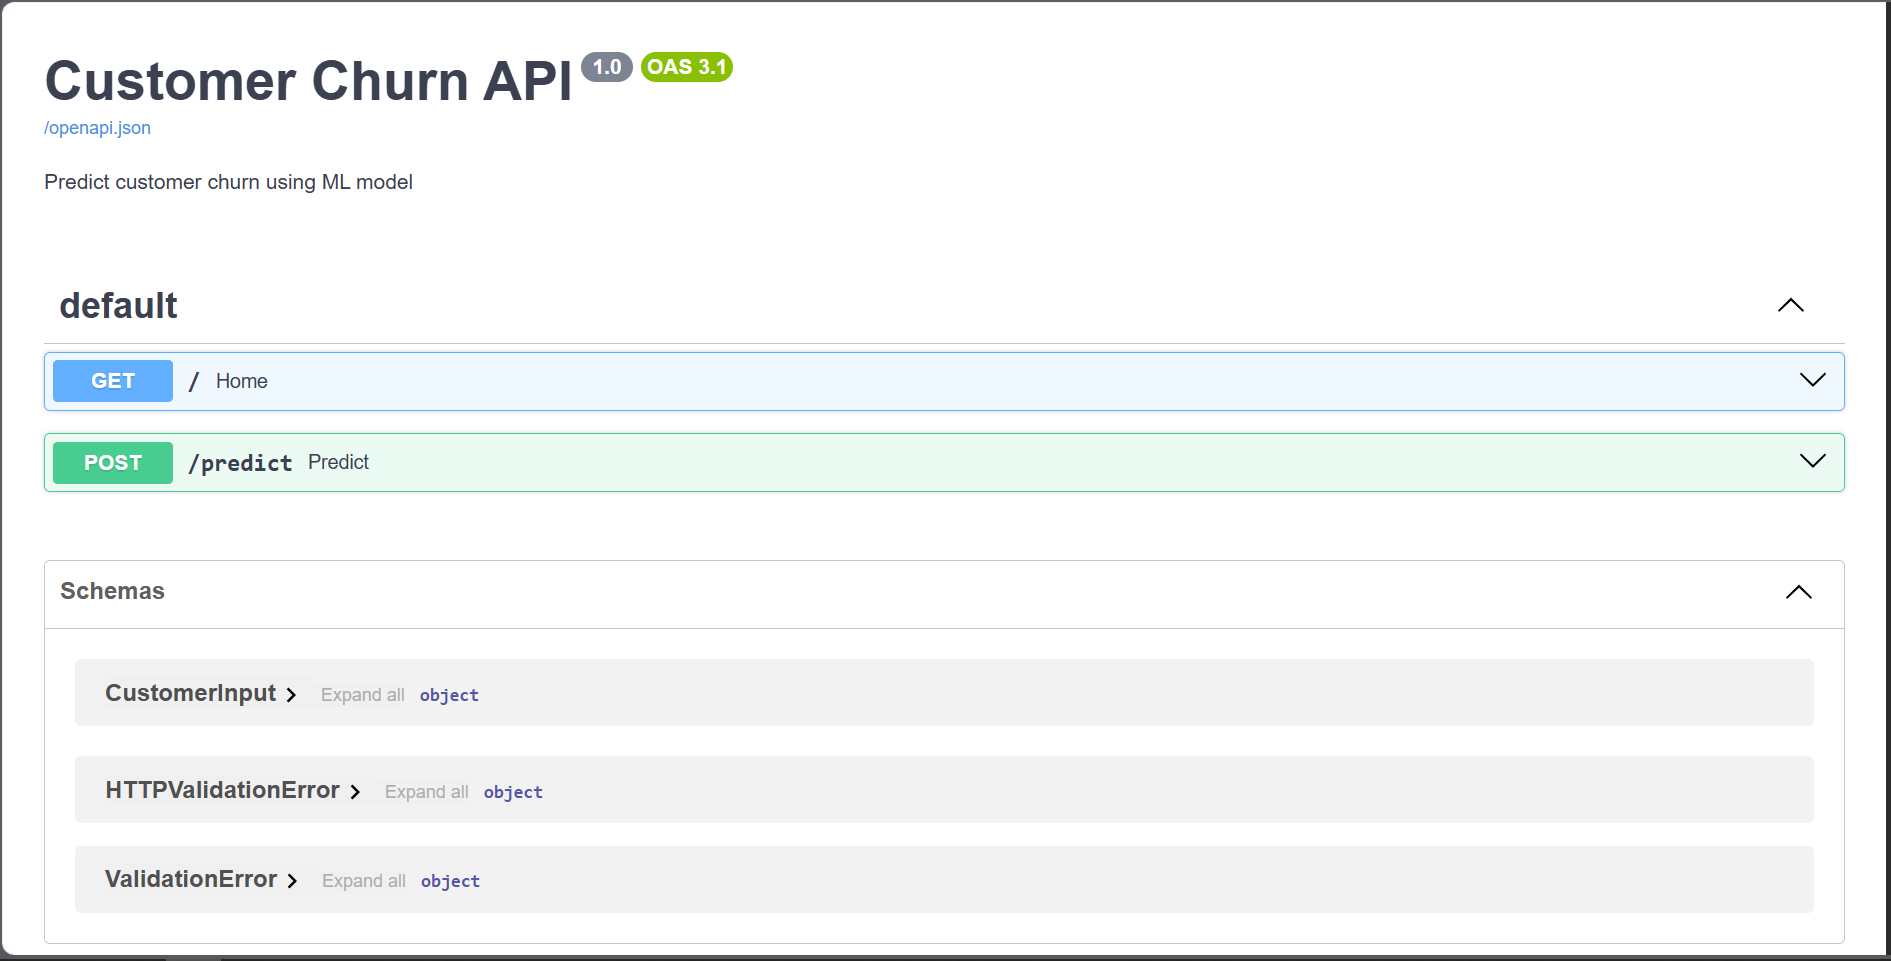1891x961 pixels.
Task: Click the Predict endpoint summary text
Action: pyautogui.click(x=338, y=462)
